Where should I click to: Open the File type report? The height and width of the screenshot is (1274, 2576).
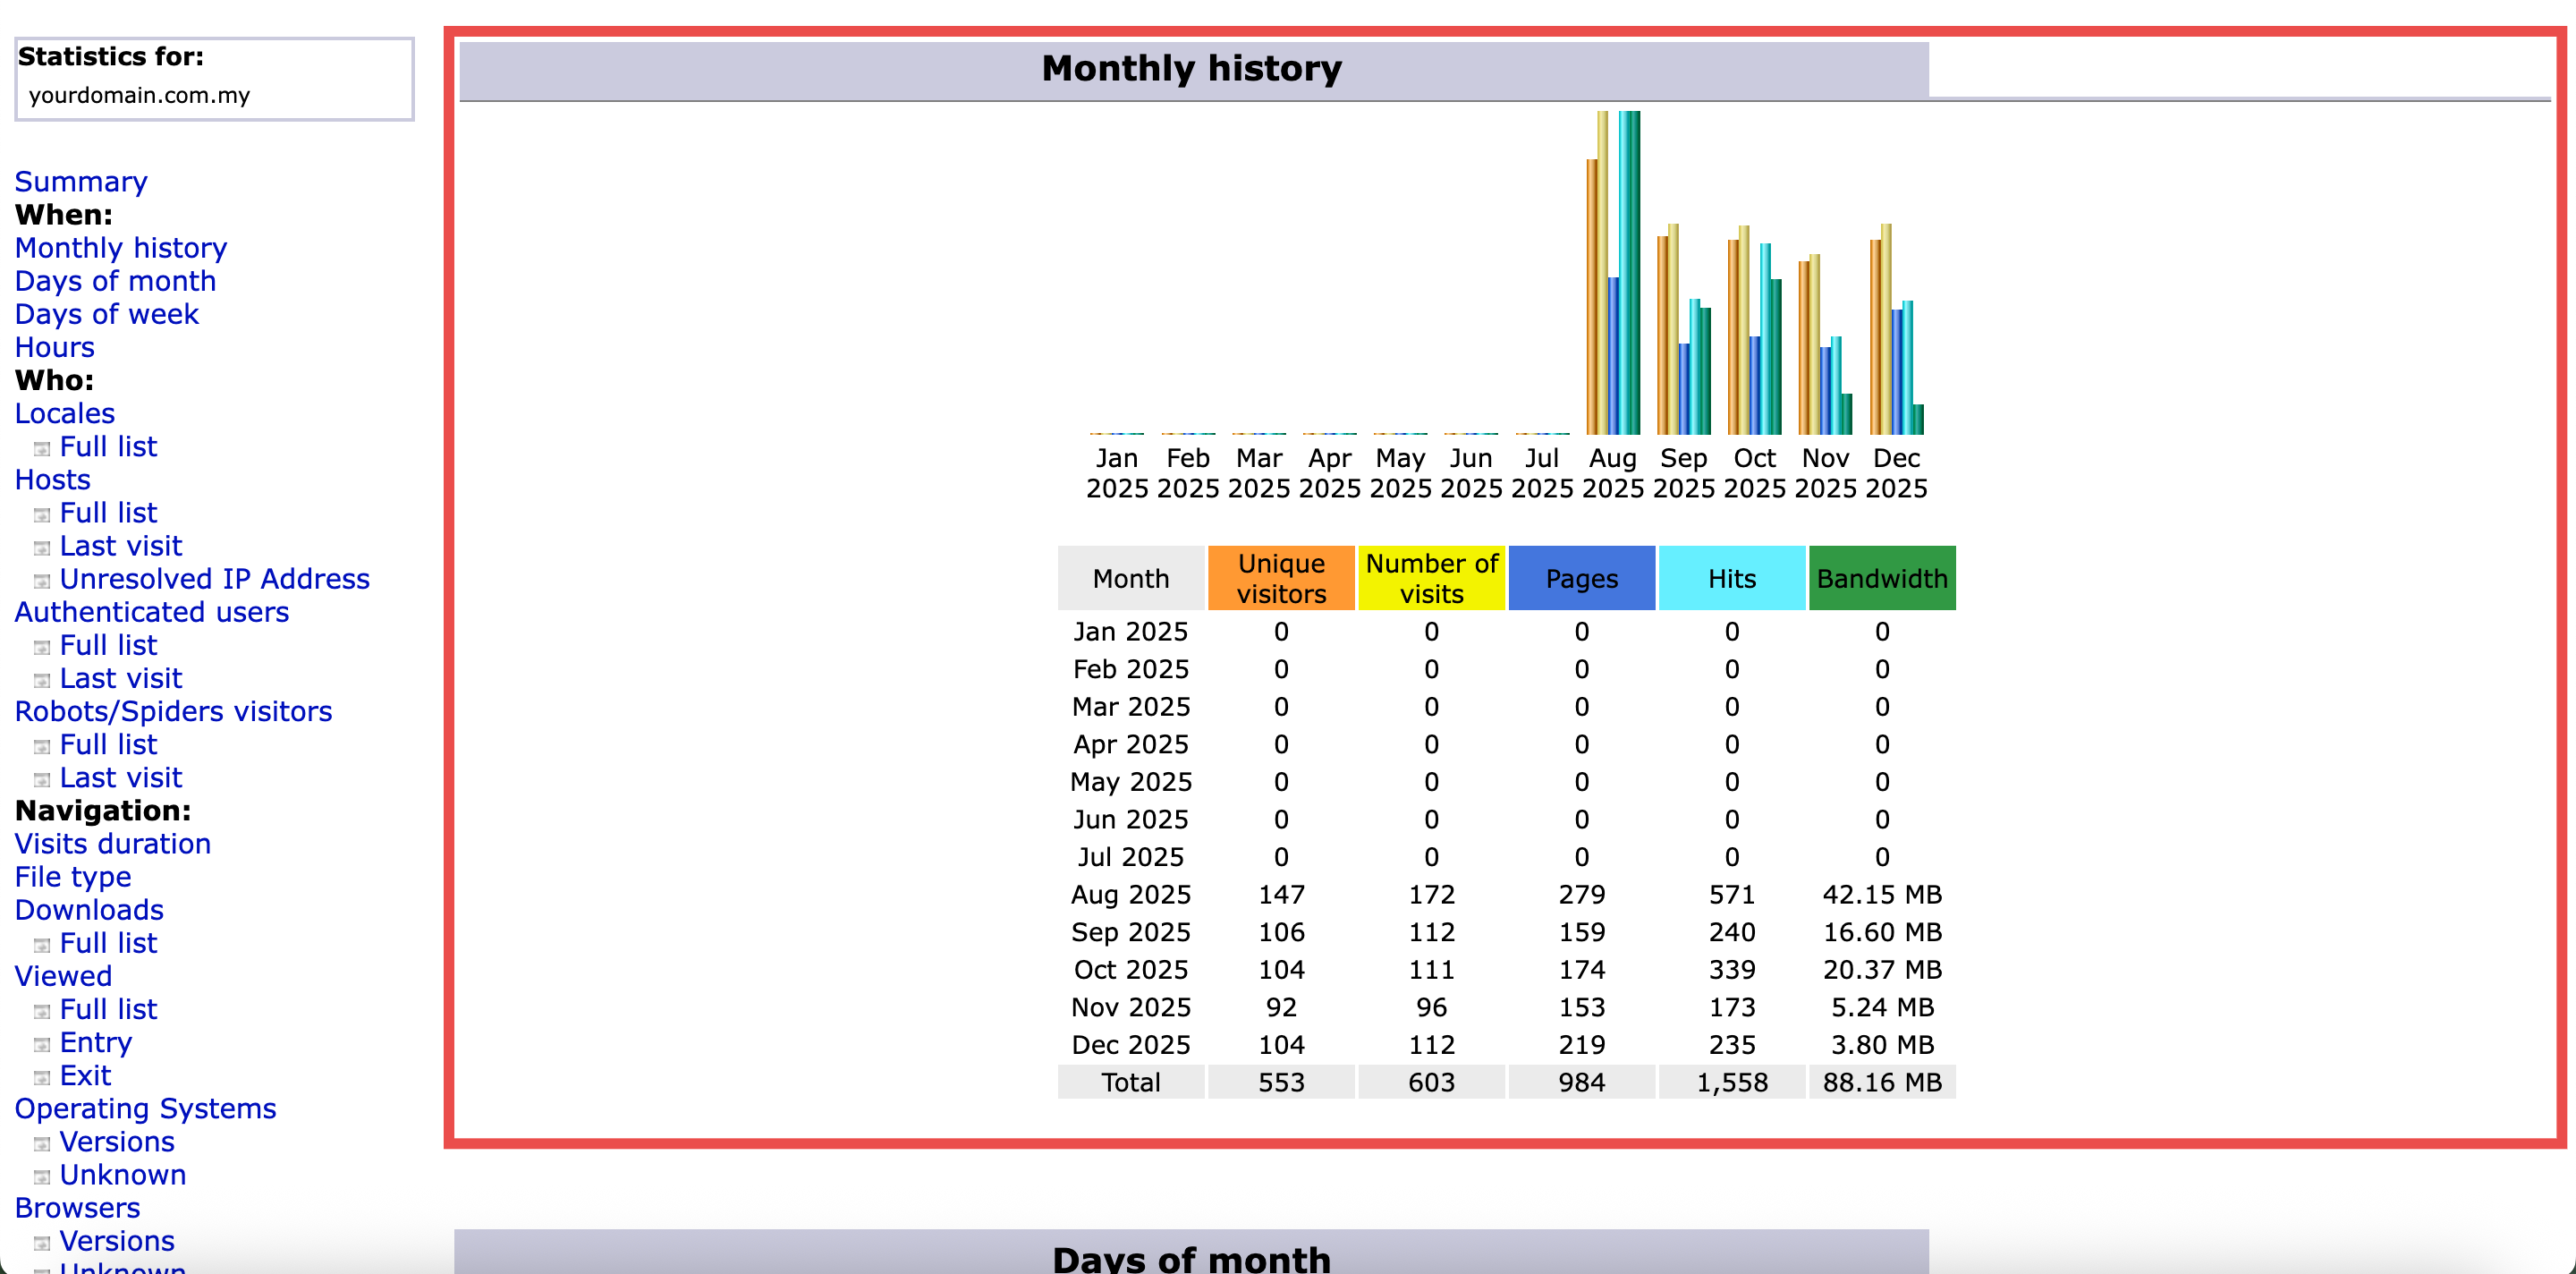point(73,876)
